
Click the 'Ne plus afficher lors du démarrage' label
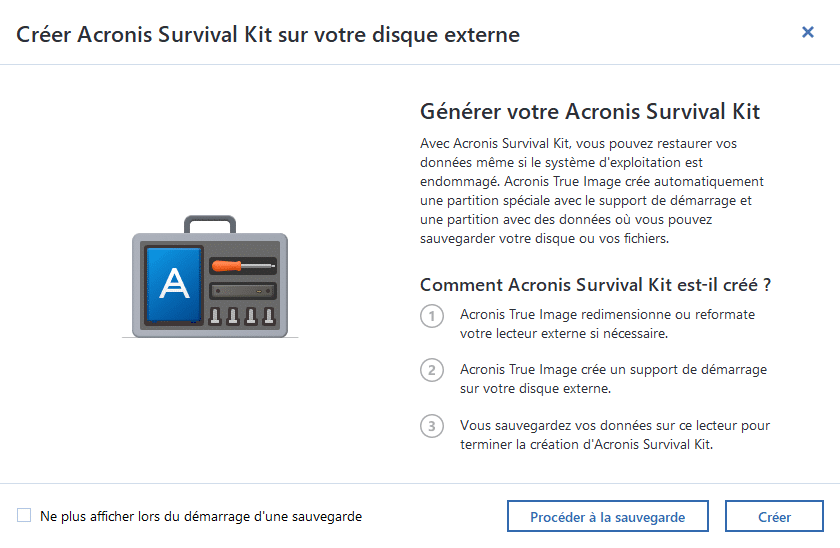[x=201, y=517]
